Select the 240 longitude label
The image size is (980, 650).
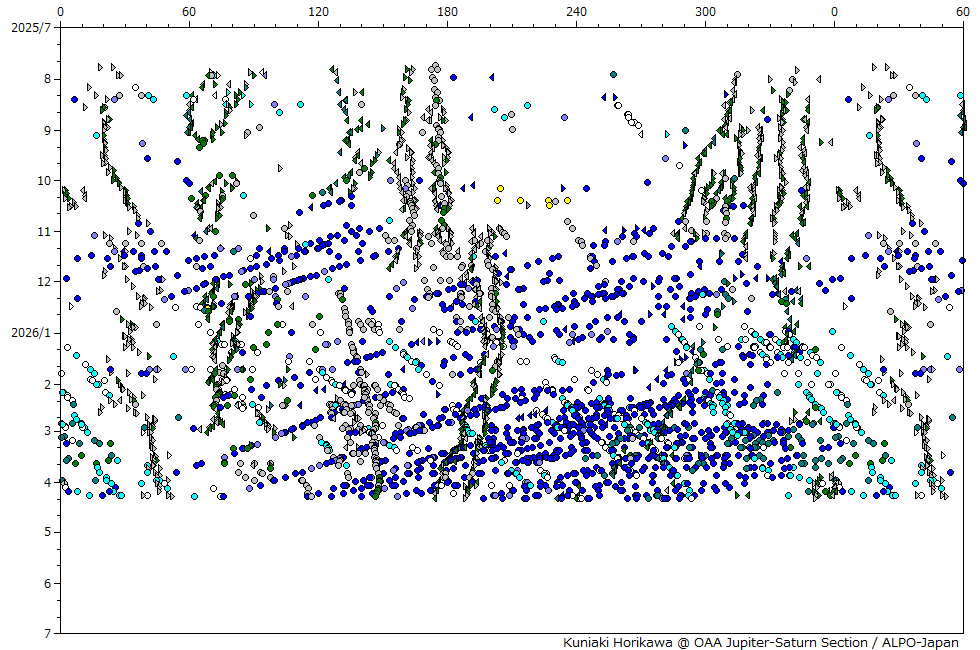tap(576, 11)
